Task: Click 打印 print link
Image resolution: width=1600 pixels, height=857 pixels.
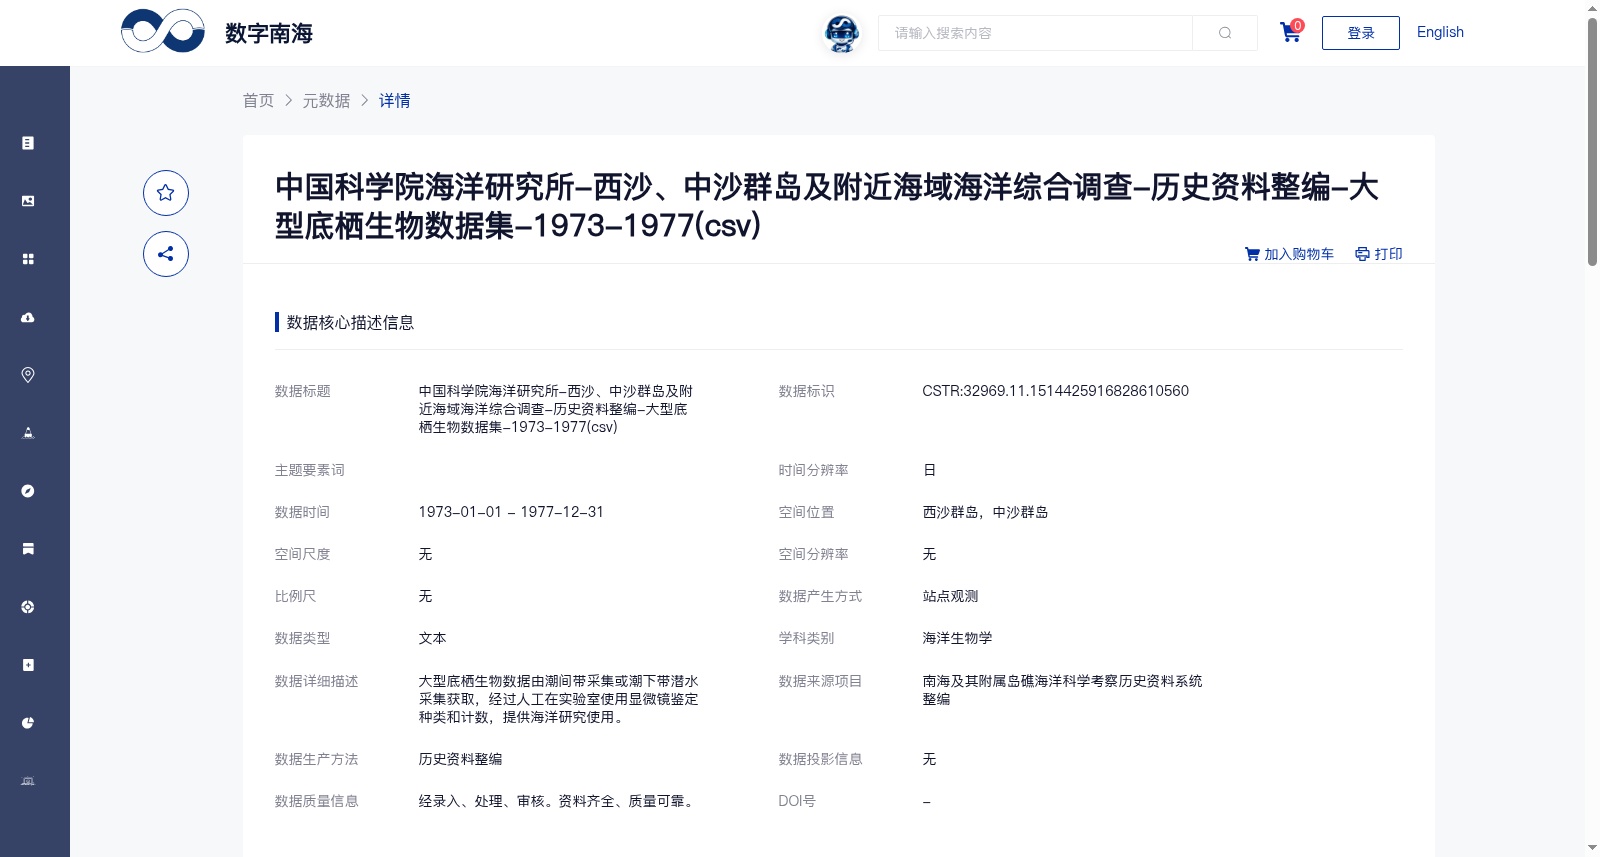Action: click(x=1379, y=254)
